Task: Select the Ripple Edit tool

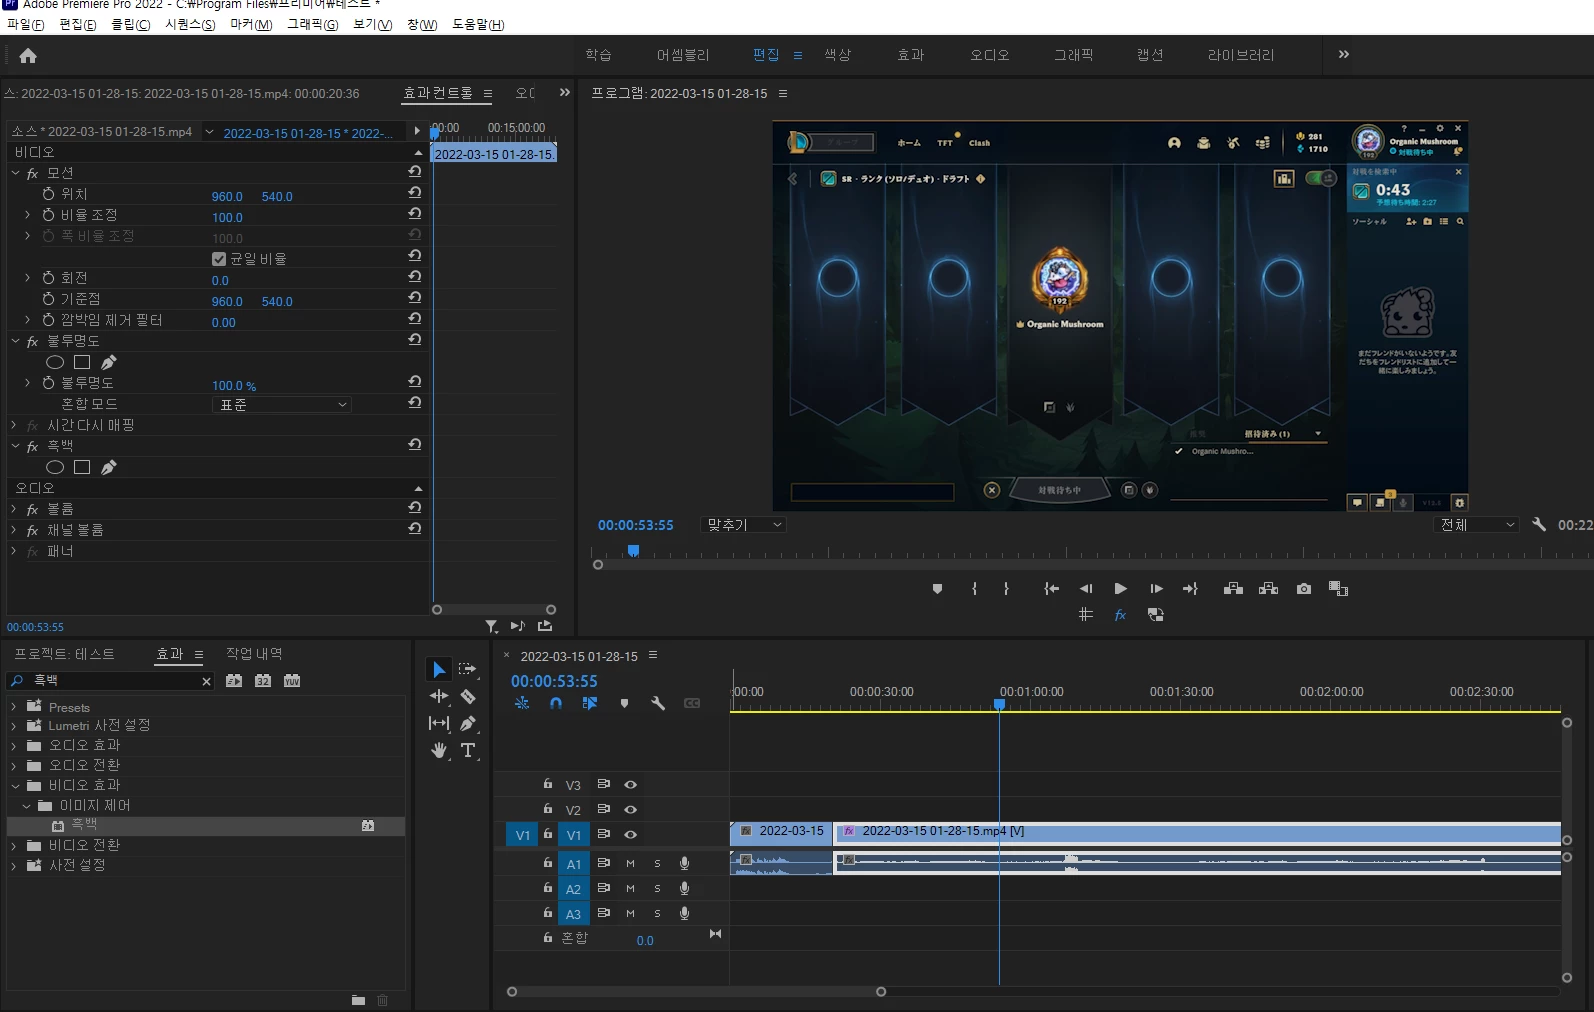Action: point(439,696)
